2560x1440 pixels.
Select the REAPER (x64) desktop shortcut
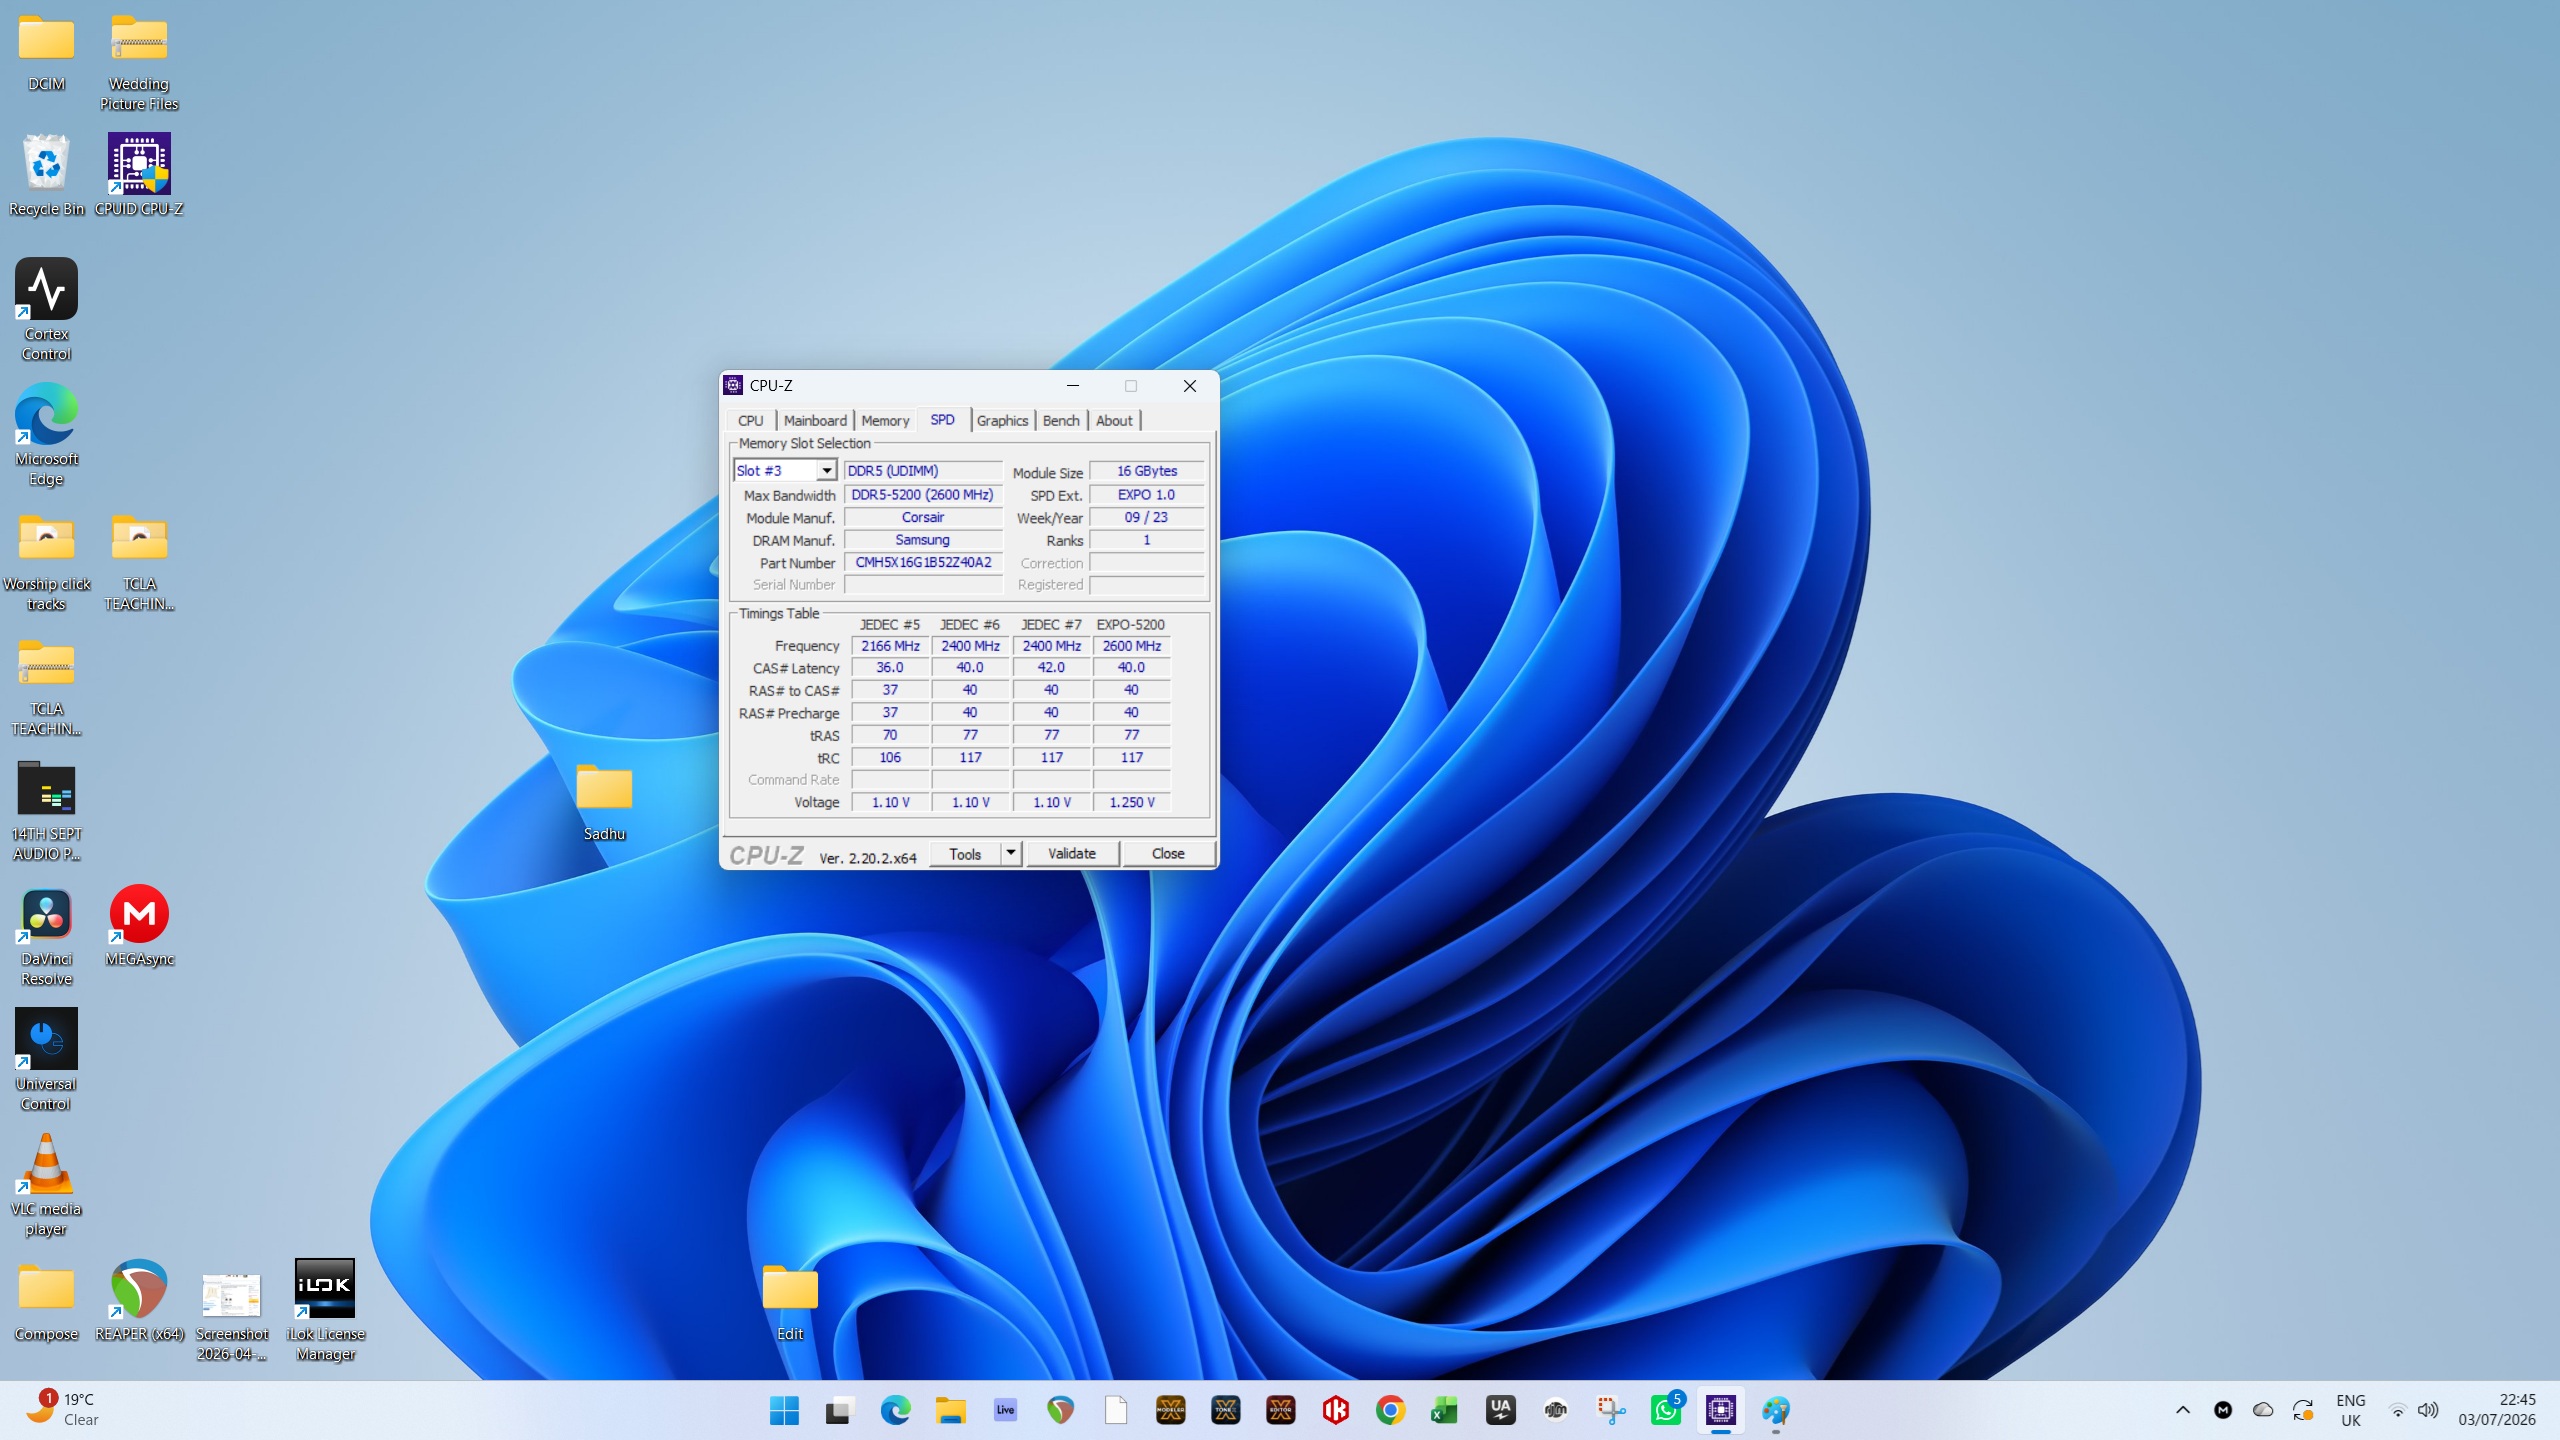pos(139,1300)
